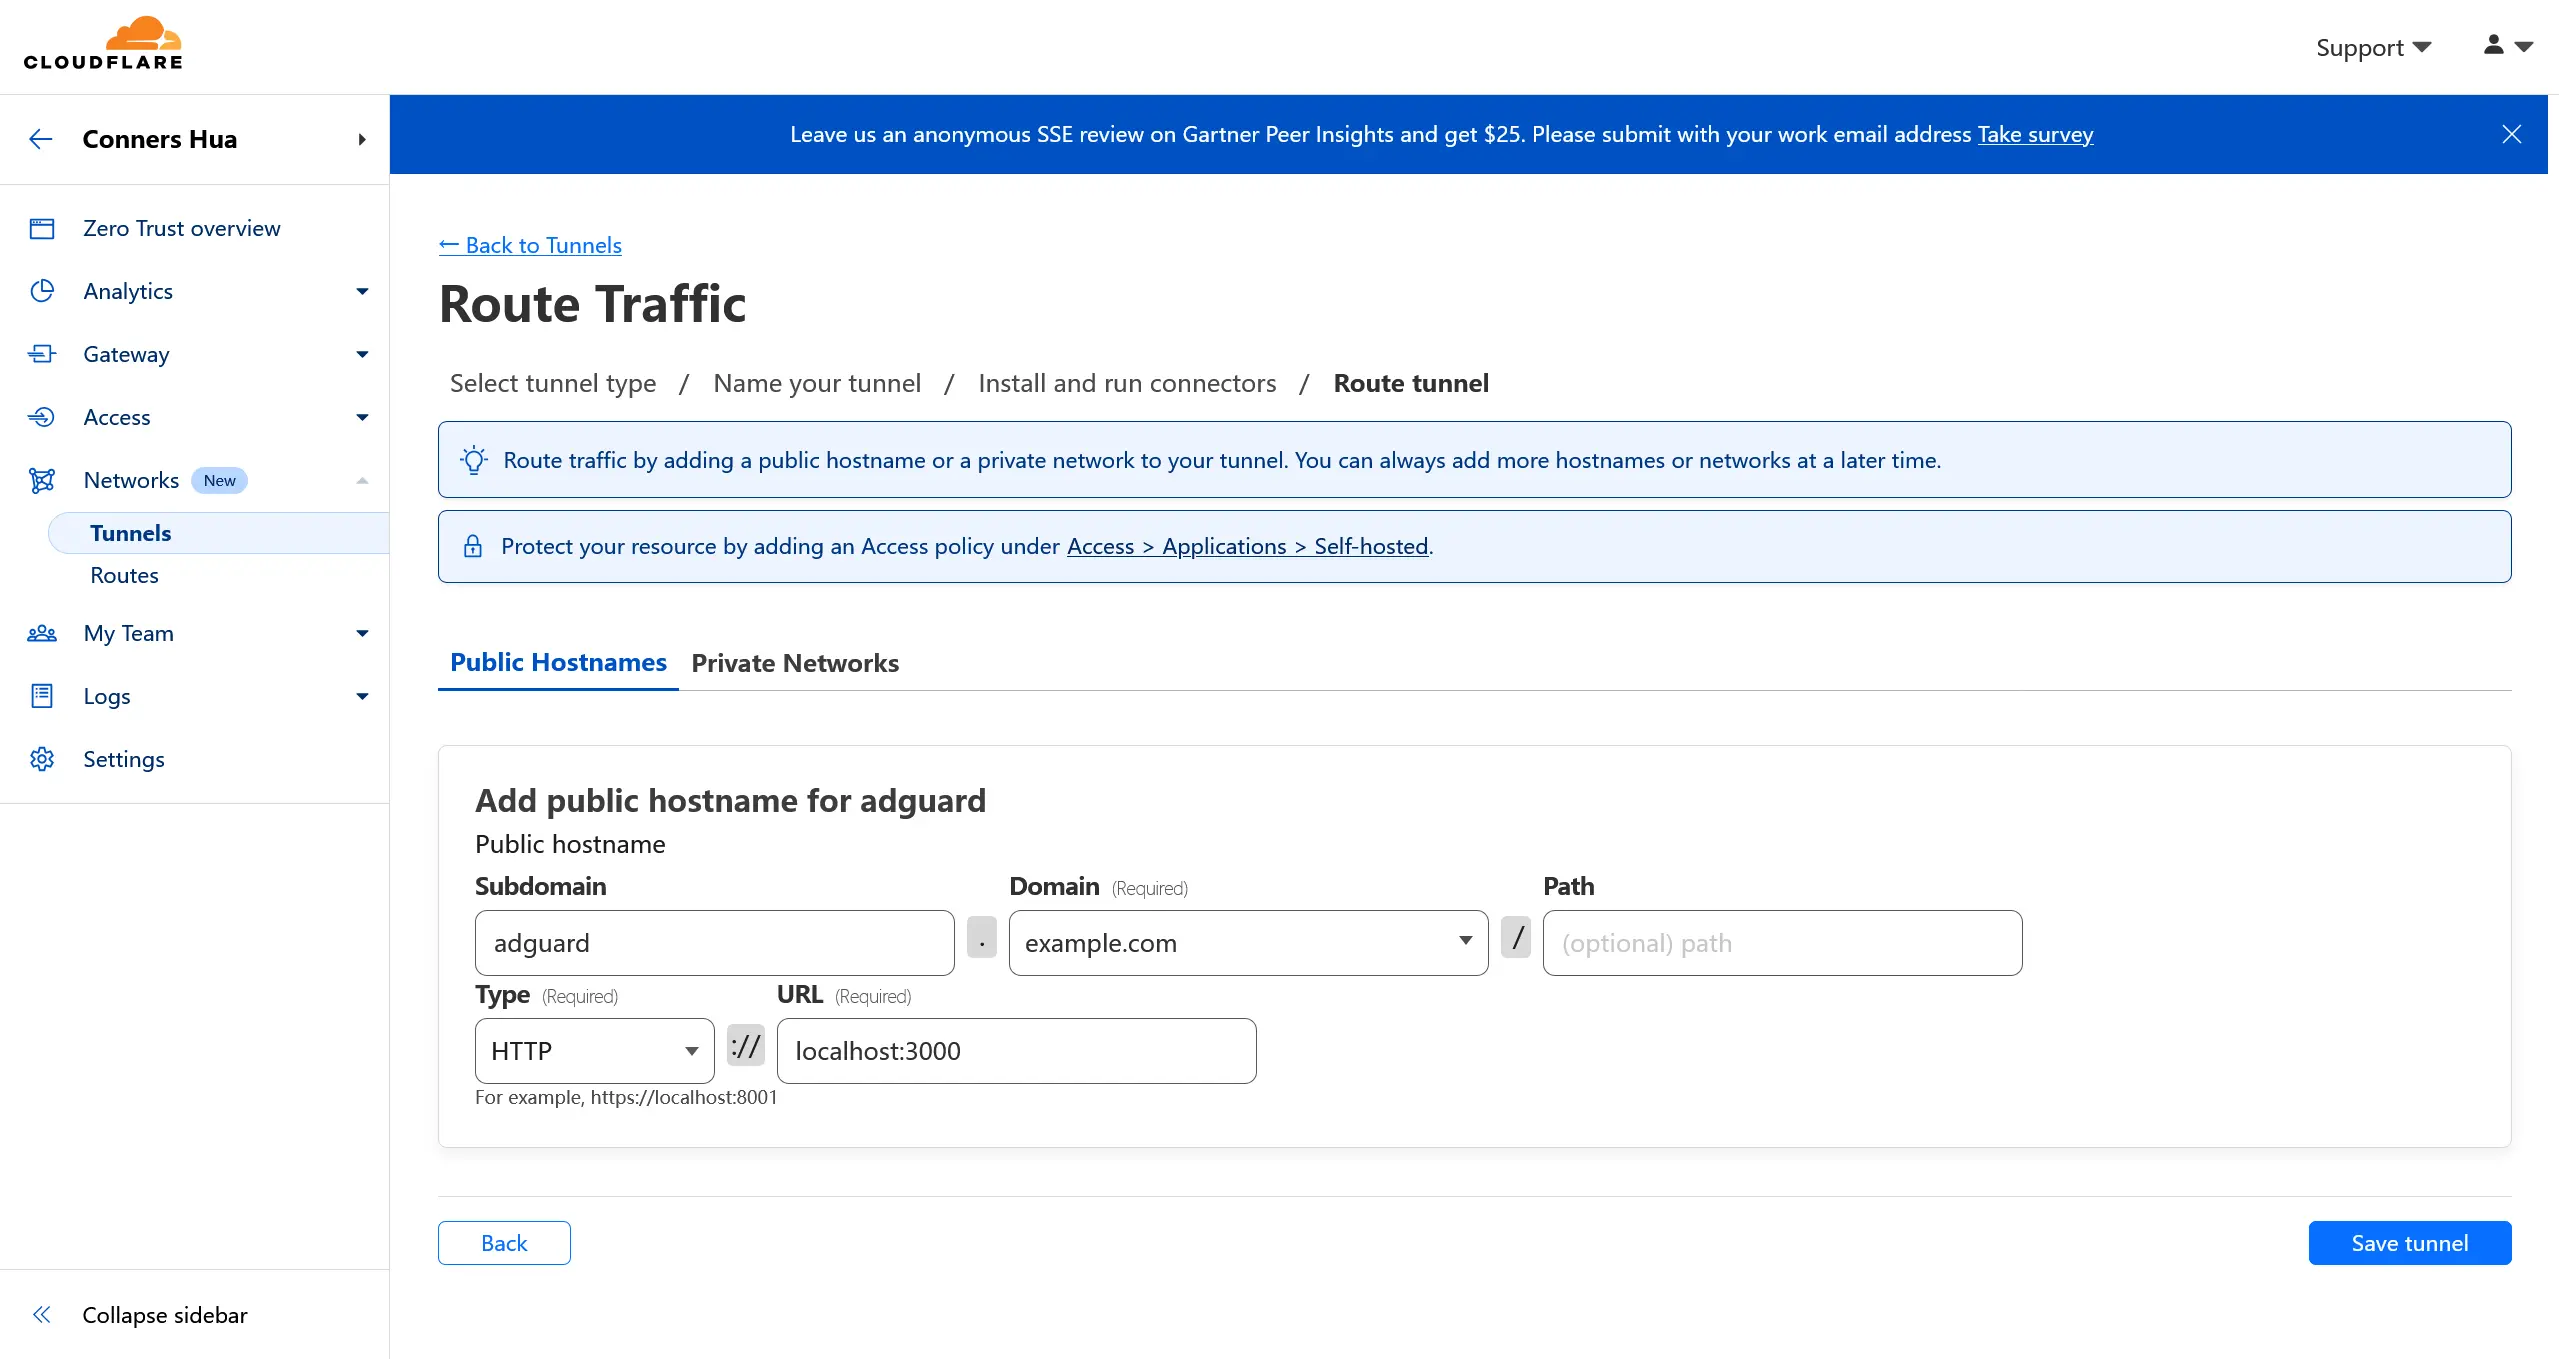Expand the Gateway menu arrow
The height and width of the screenshot is (1359, 2559).
click(362, 354)
